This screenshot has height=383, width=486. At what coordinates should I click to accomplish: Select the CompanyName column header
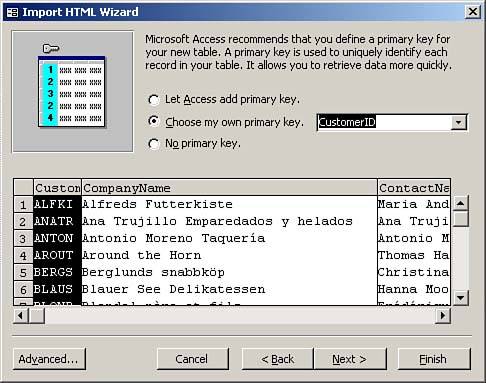pos(229,188)
